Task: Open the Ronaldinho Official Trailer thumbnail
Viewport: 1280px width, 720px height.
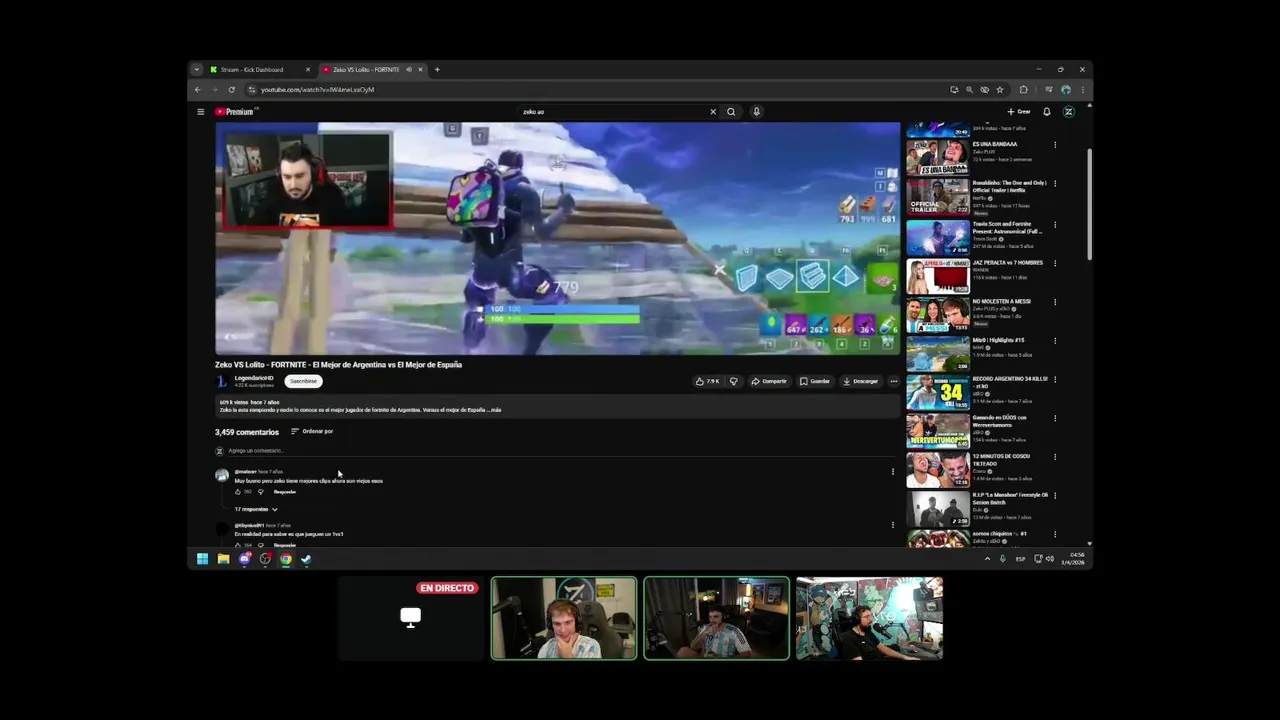Action: coord(938,197)
